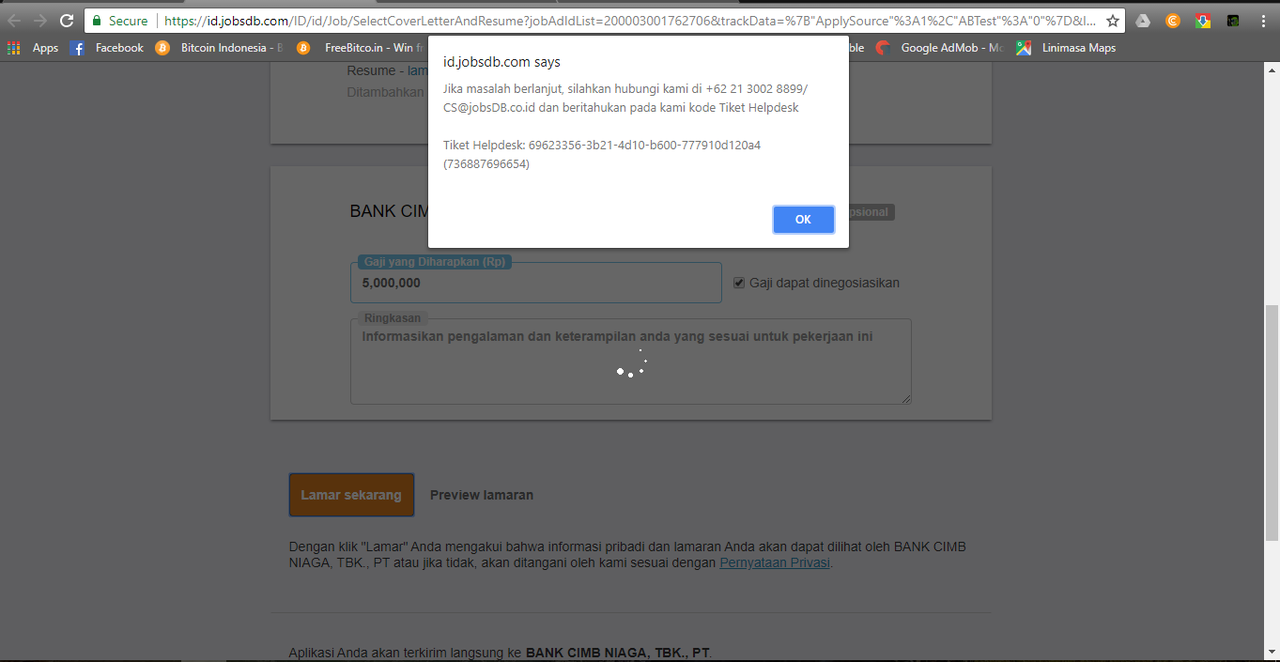Open the FreeBitco.in bookmark
1280x662 pixels.
[360, 48]
